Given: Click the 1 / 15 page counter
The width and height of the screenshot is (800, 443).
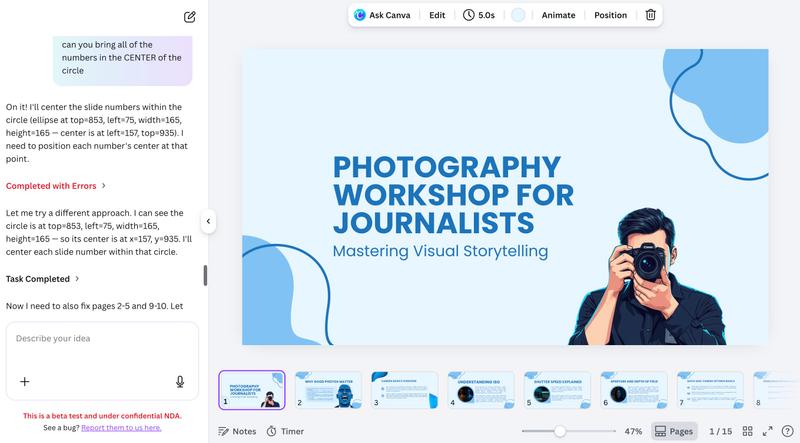Looking at the screenshot, I should tap(720, 431).
